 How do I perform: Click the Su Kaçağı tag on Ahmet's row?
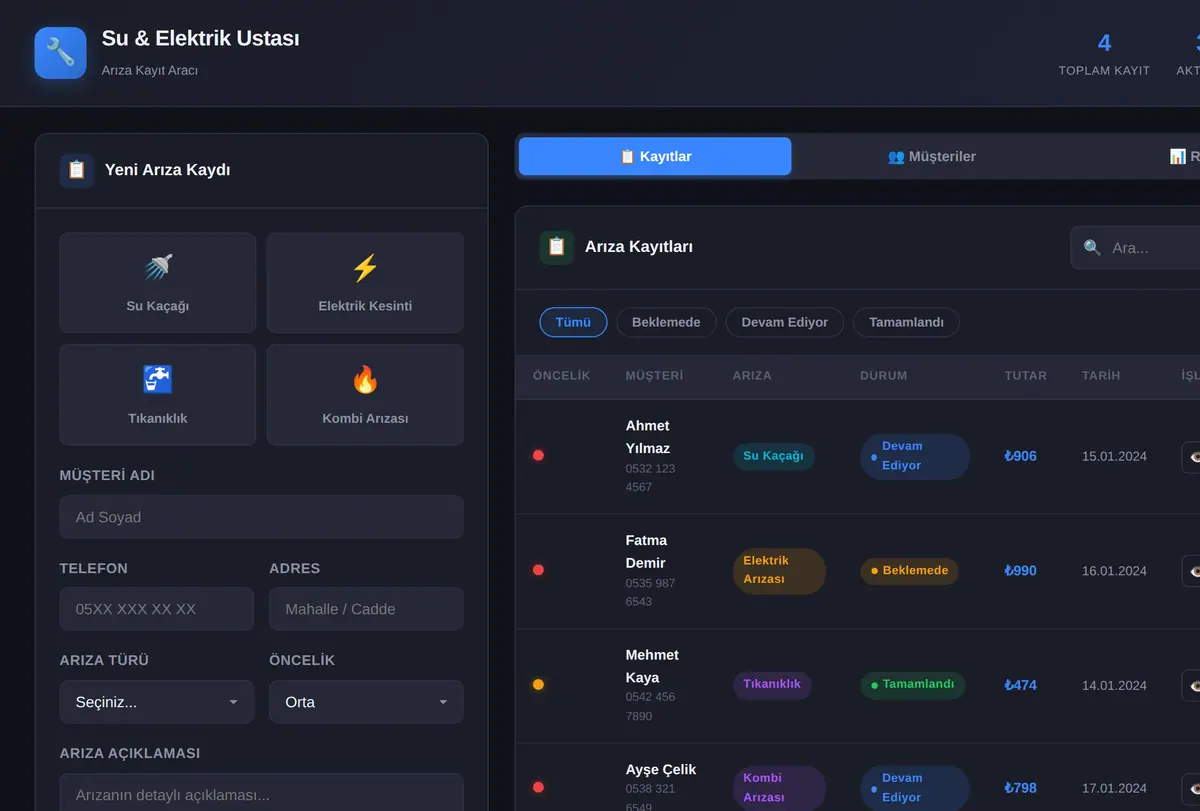(x=773, y=456)
